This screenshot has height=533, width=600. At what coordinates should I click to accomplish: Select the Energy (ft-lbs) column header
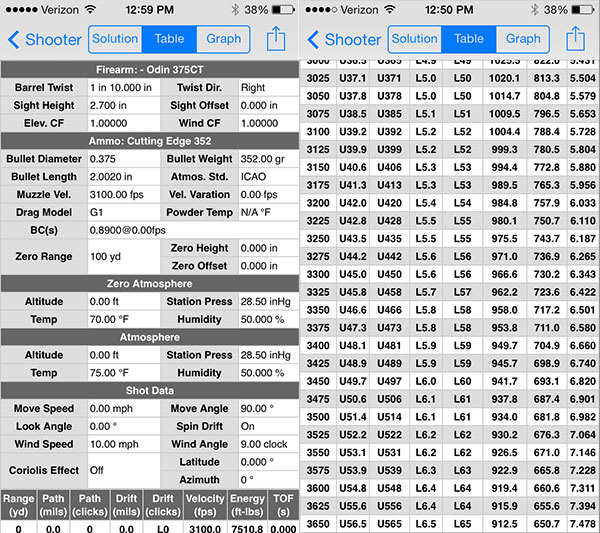pos(247,505)
